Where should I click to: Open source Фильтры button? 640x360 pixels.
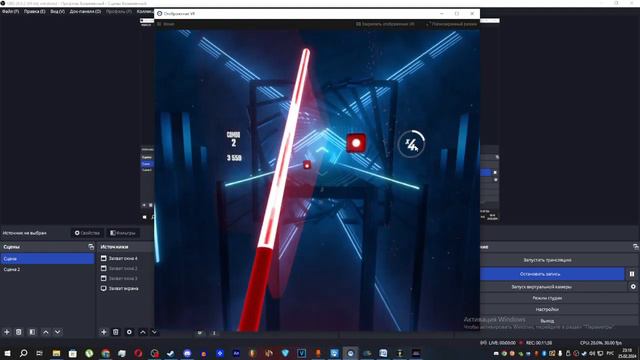123,233
